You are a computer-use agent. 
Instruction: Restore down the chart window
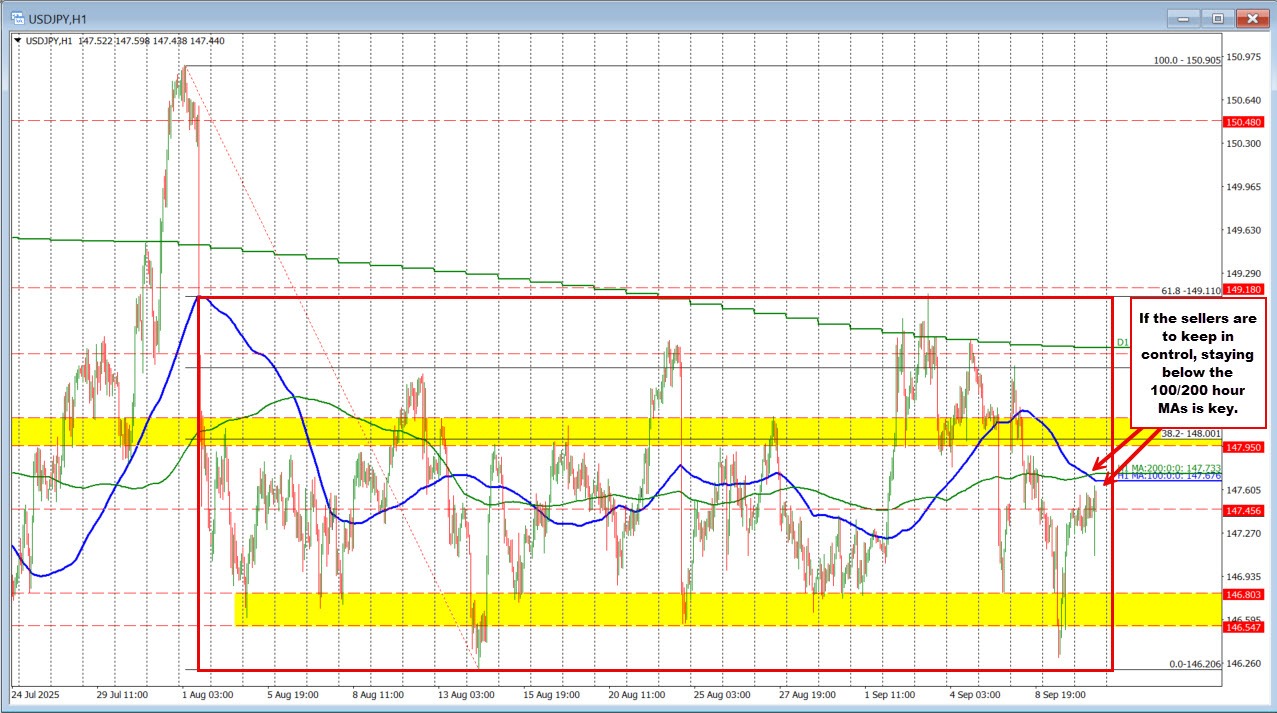coord(1218,17)
